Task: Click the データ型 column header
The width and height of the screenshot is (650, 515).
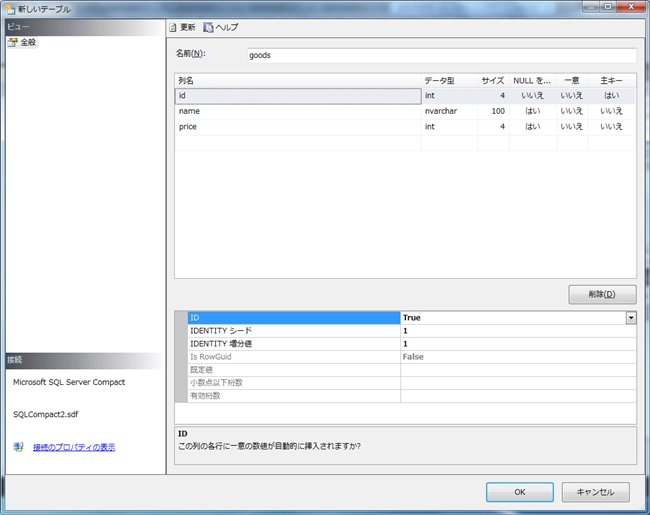Action: (449, 81)
